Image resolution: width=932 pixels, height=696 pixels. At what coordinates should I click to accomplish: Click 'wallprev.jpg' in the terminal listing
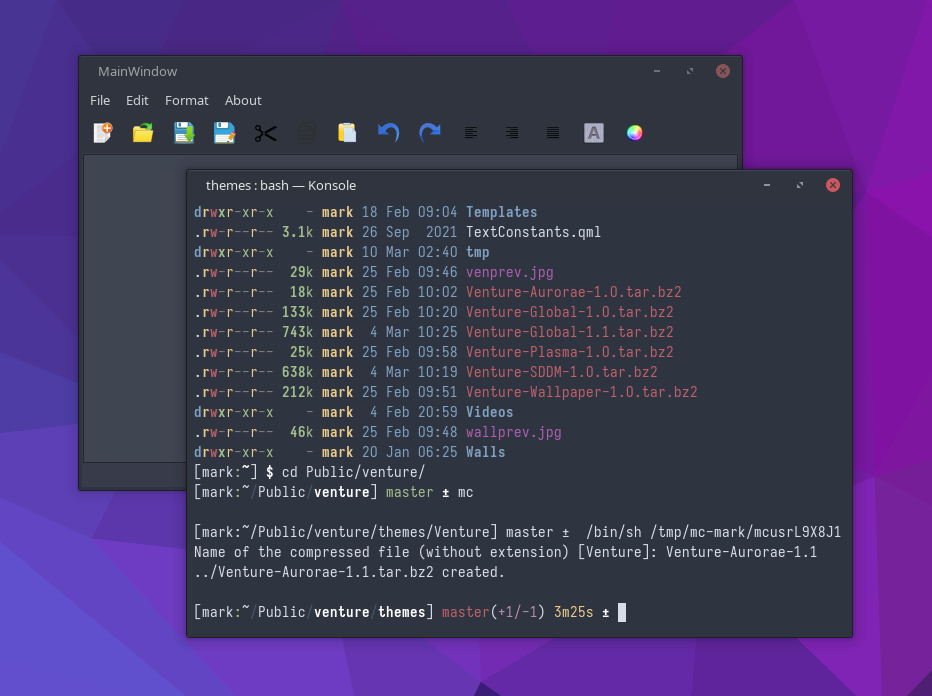(514, 432)
